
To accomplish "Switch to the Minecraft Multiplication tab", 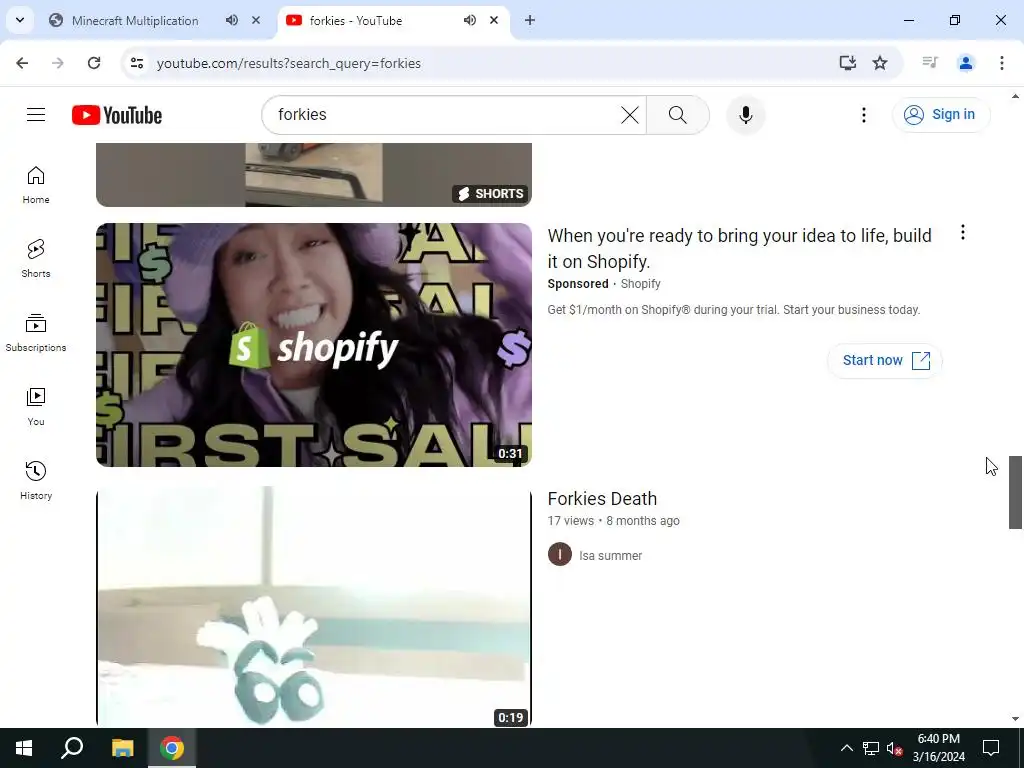I will click(135, 20).
